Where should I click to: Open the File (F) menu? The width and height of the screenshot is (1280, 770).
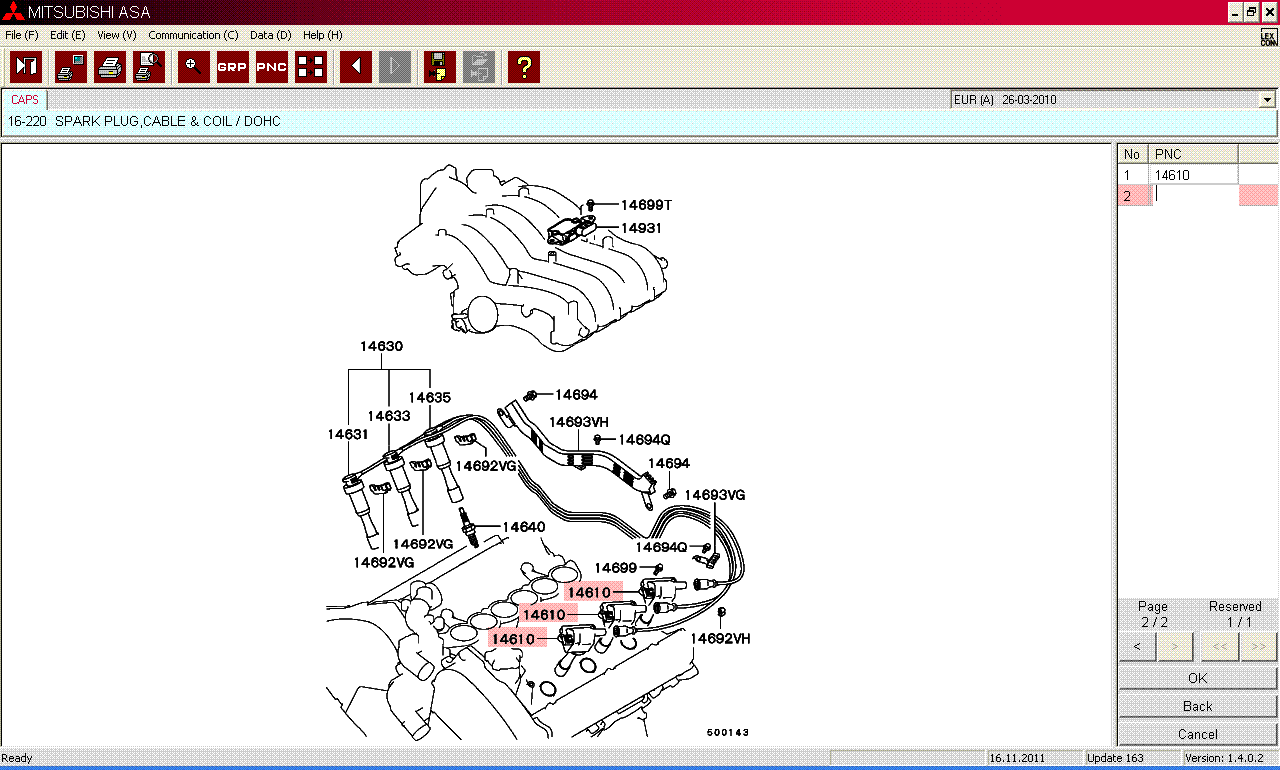pyautogui.click(x=22, y=35)
